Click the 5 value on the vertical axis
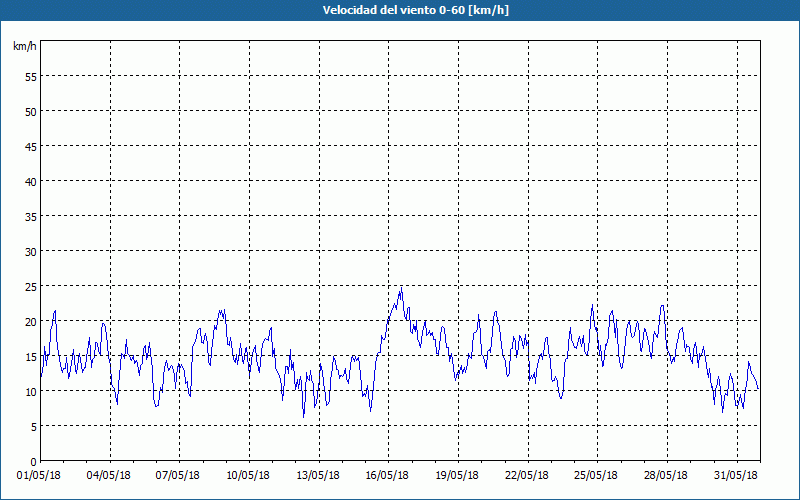 coord(34,427)
